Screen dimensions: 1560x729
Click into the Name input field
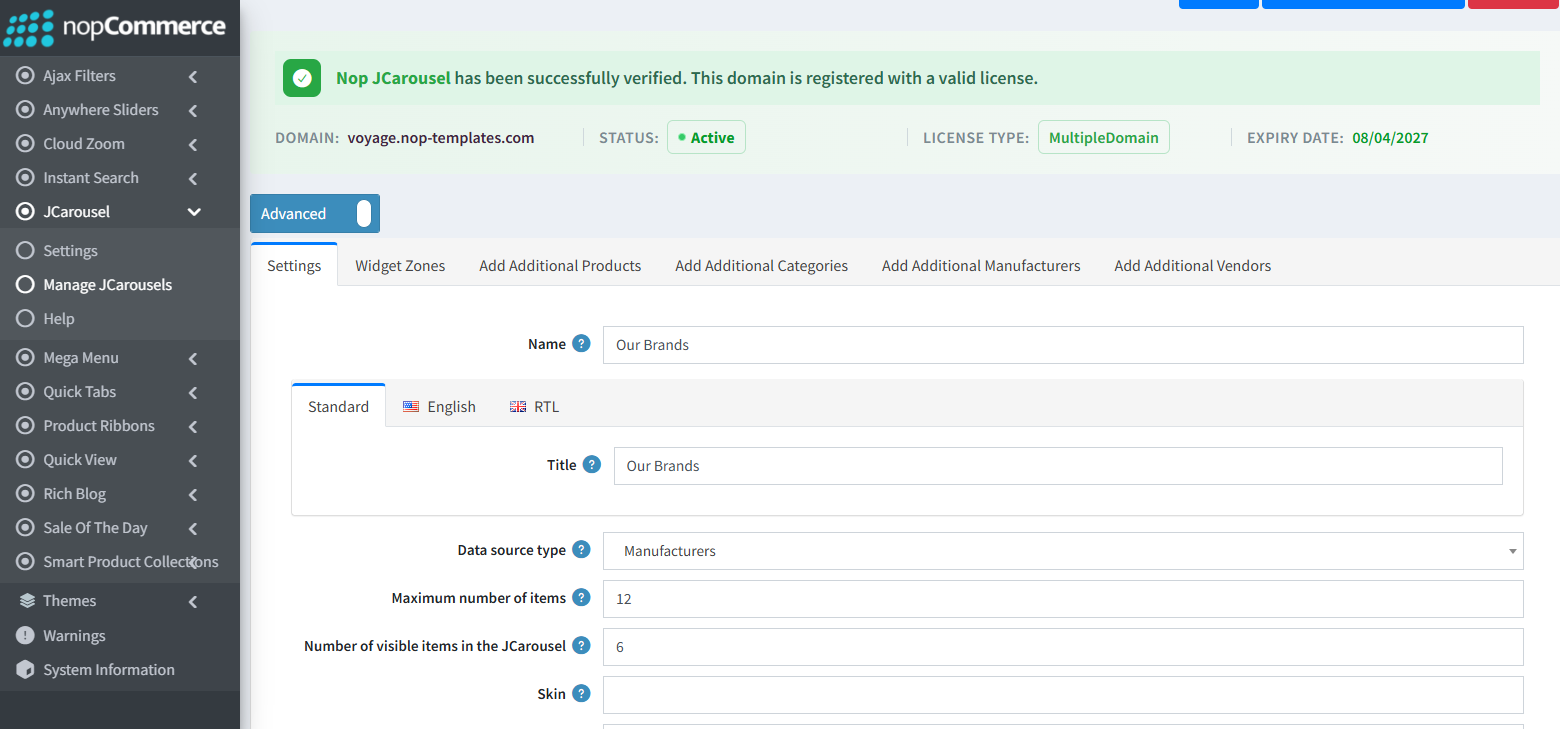1063,345
